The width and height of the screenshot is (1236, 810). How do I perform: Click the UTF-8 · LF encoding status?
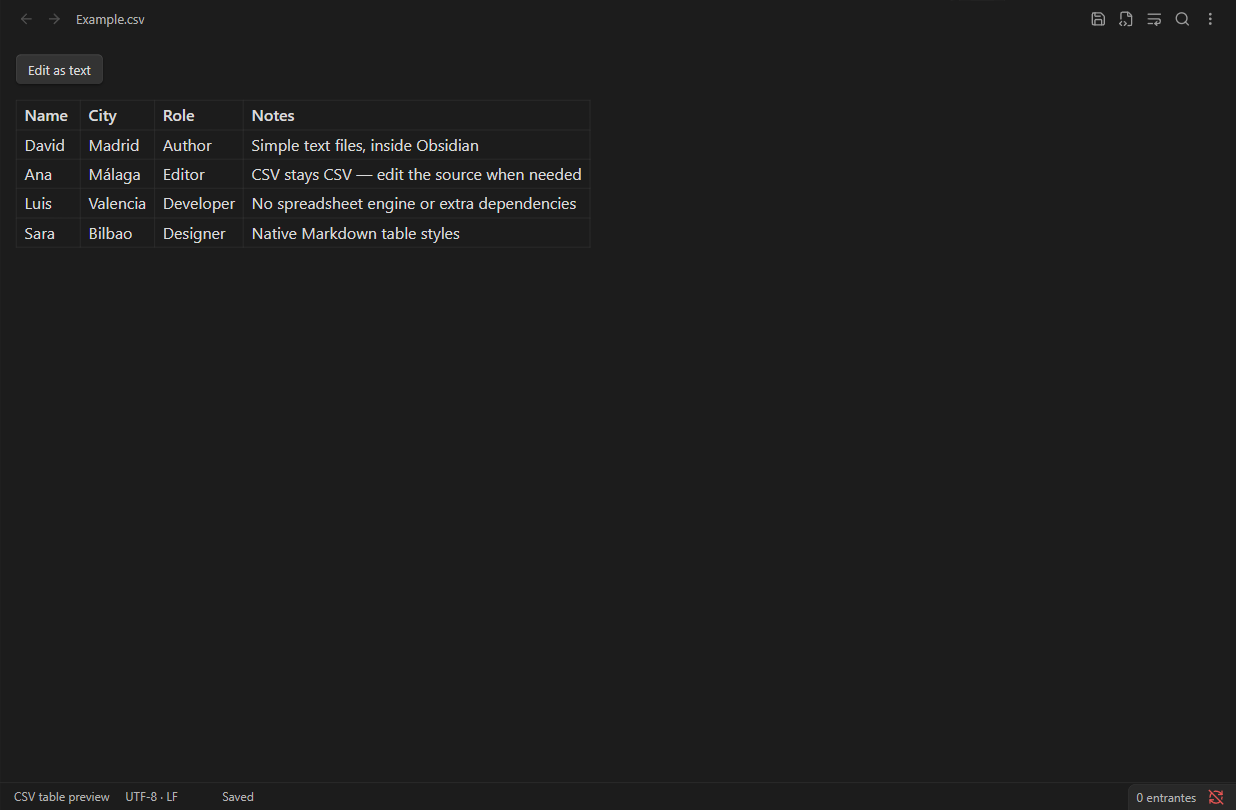[x=152, y=797]
